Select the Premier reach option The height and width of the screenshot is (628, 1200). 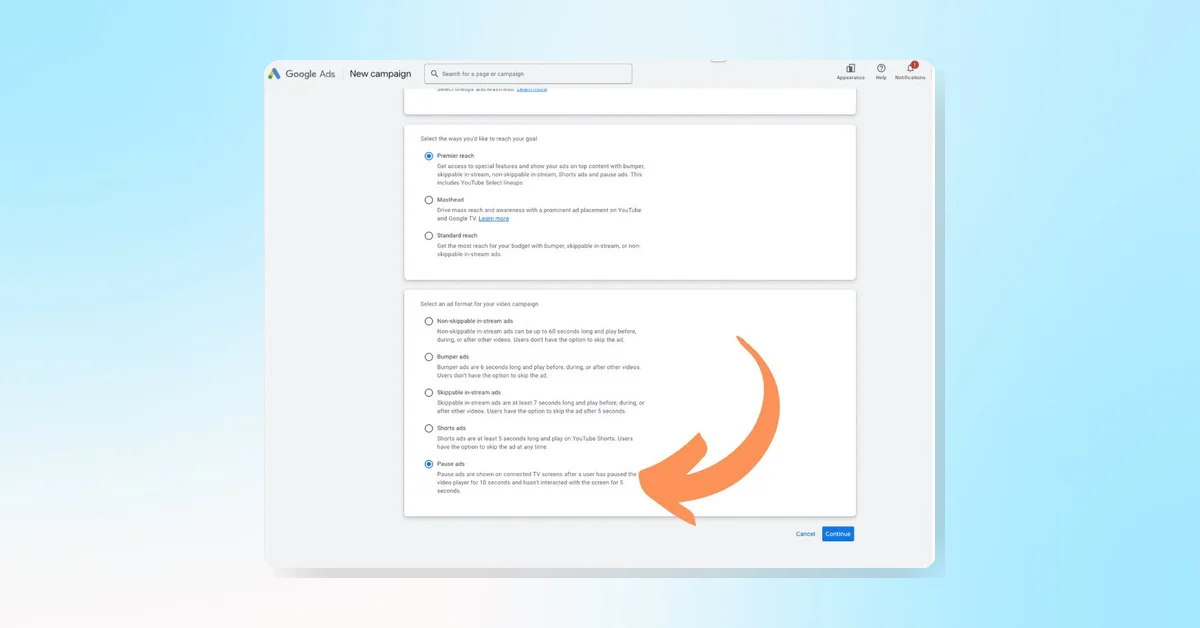[429, 156]
